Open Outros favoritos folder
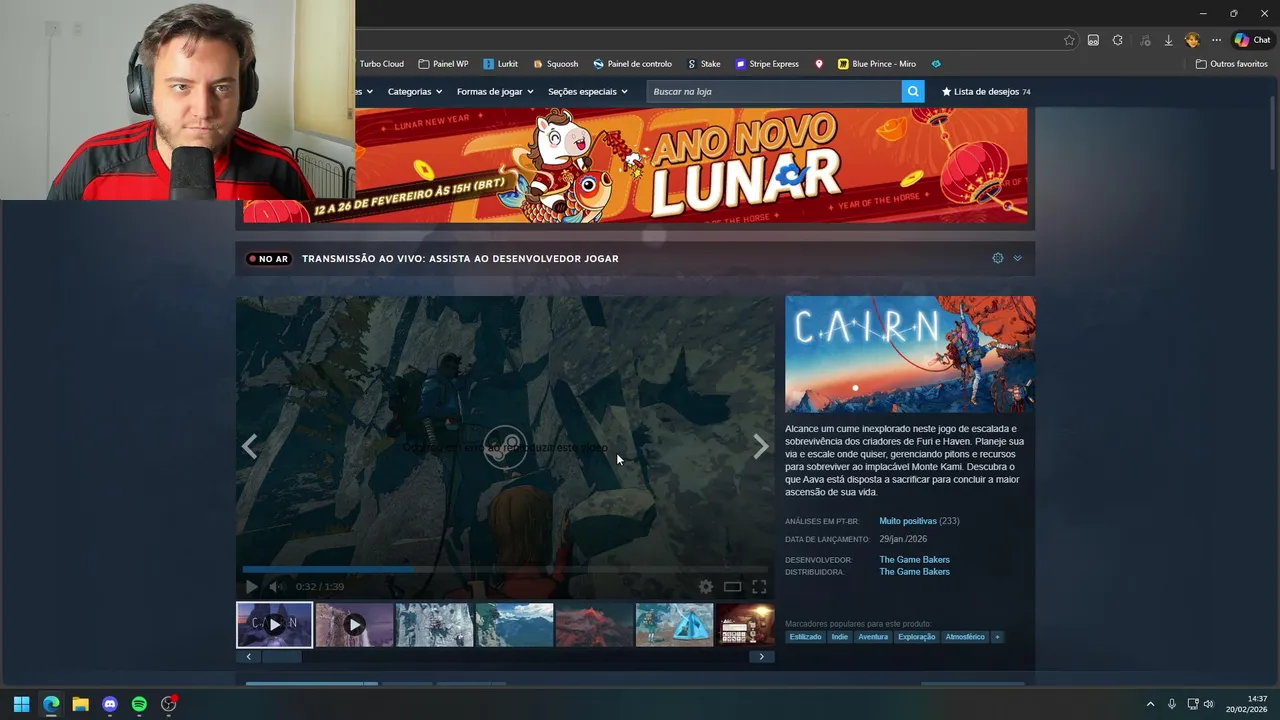The height and width of the screenshot is (720, 1280). pos(1232,64)
